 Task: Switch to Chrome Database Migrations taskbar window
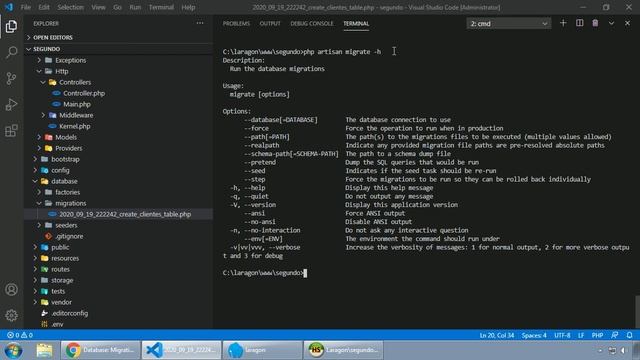pyautogui.click(x=100, y=350)
